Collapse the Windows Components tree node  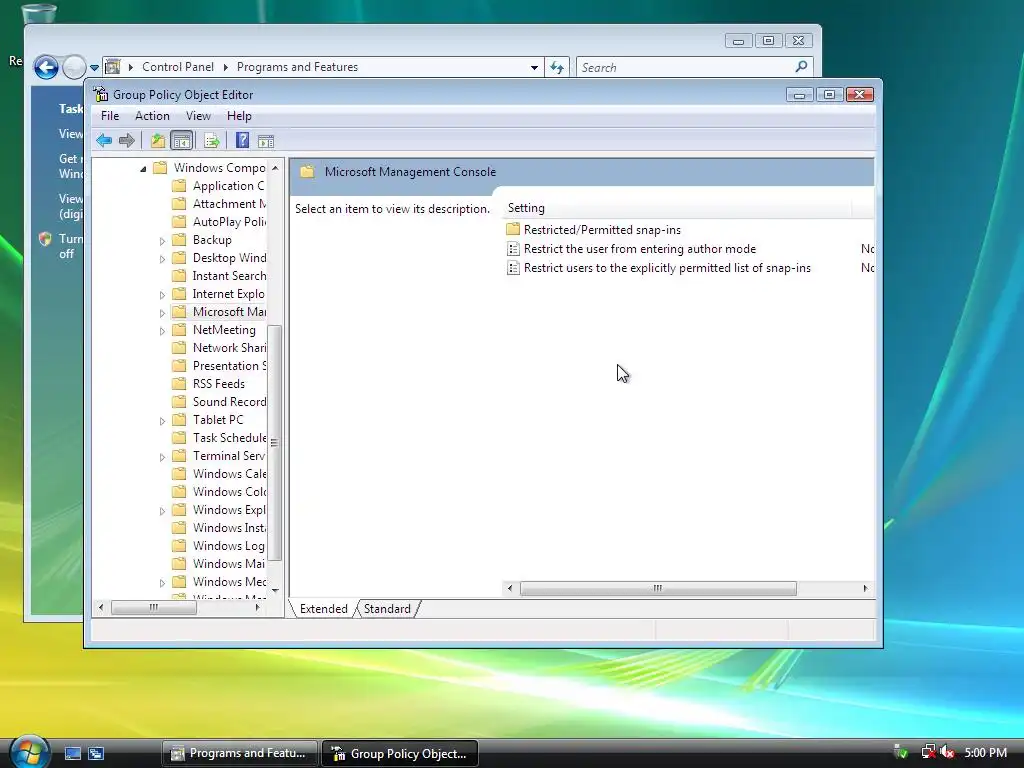[x=143, y=169]
